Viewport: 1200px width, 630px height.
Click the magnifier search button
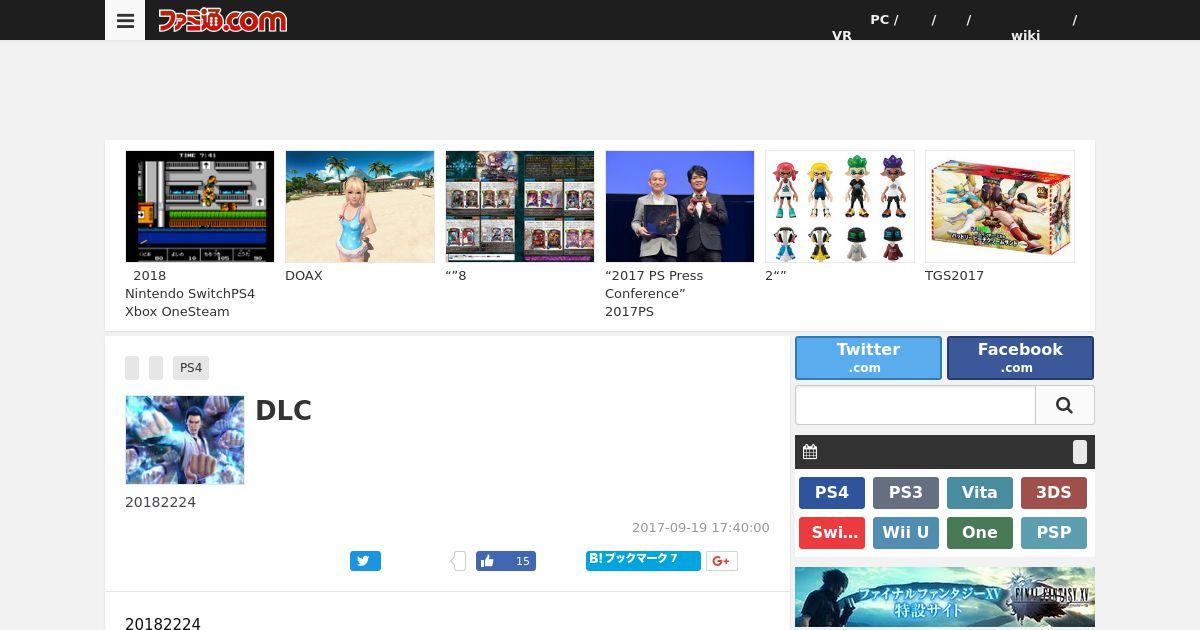pos(1064,405)
